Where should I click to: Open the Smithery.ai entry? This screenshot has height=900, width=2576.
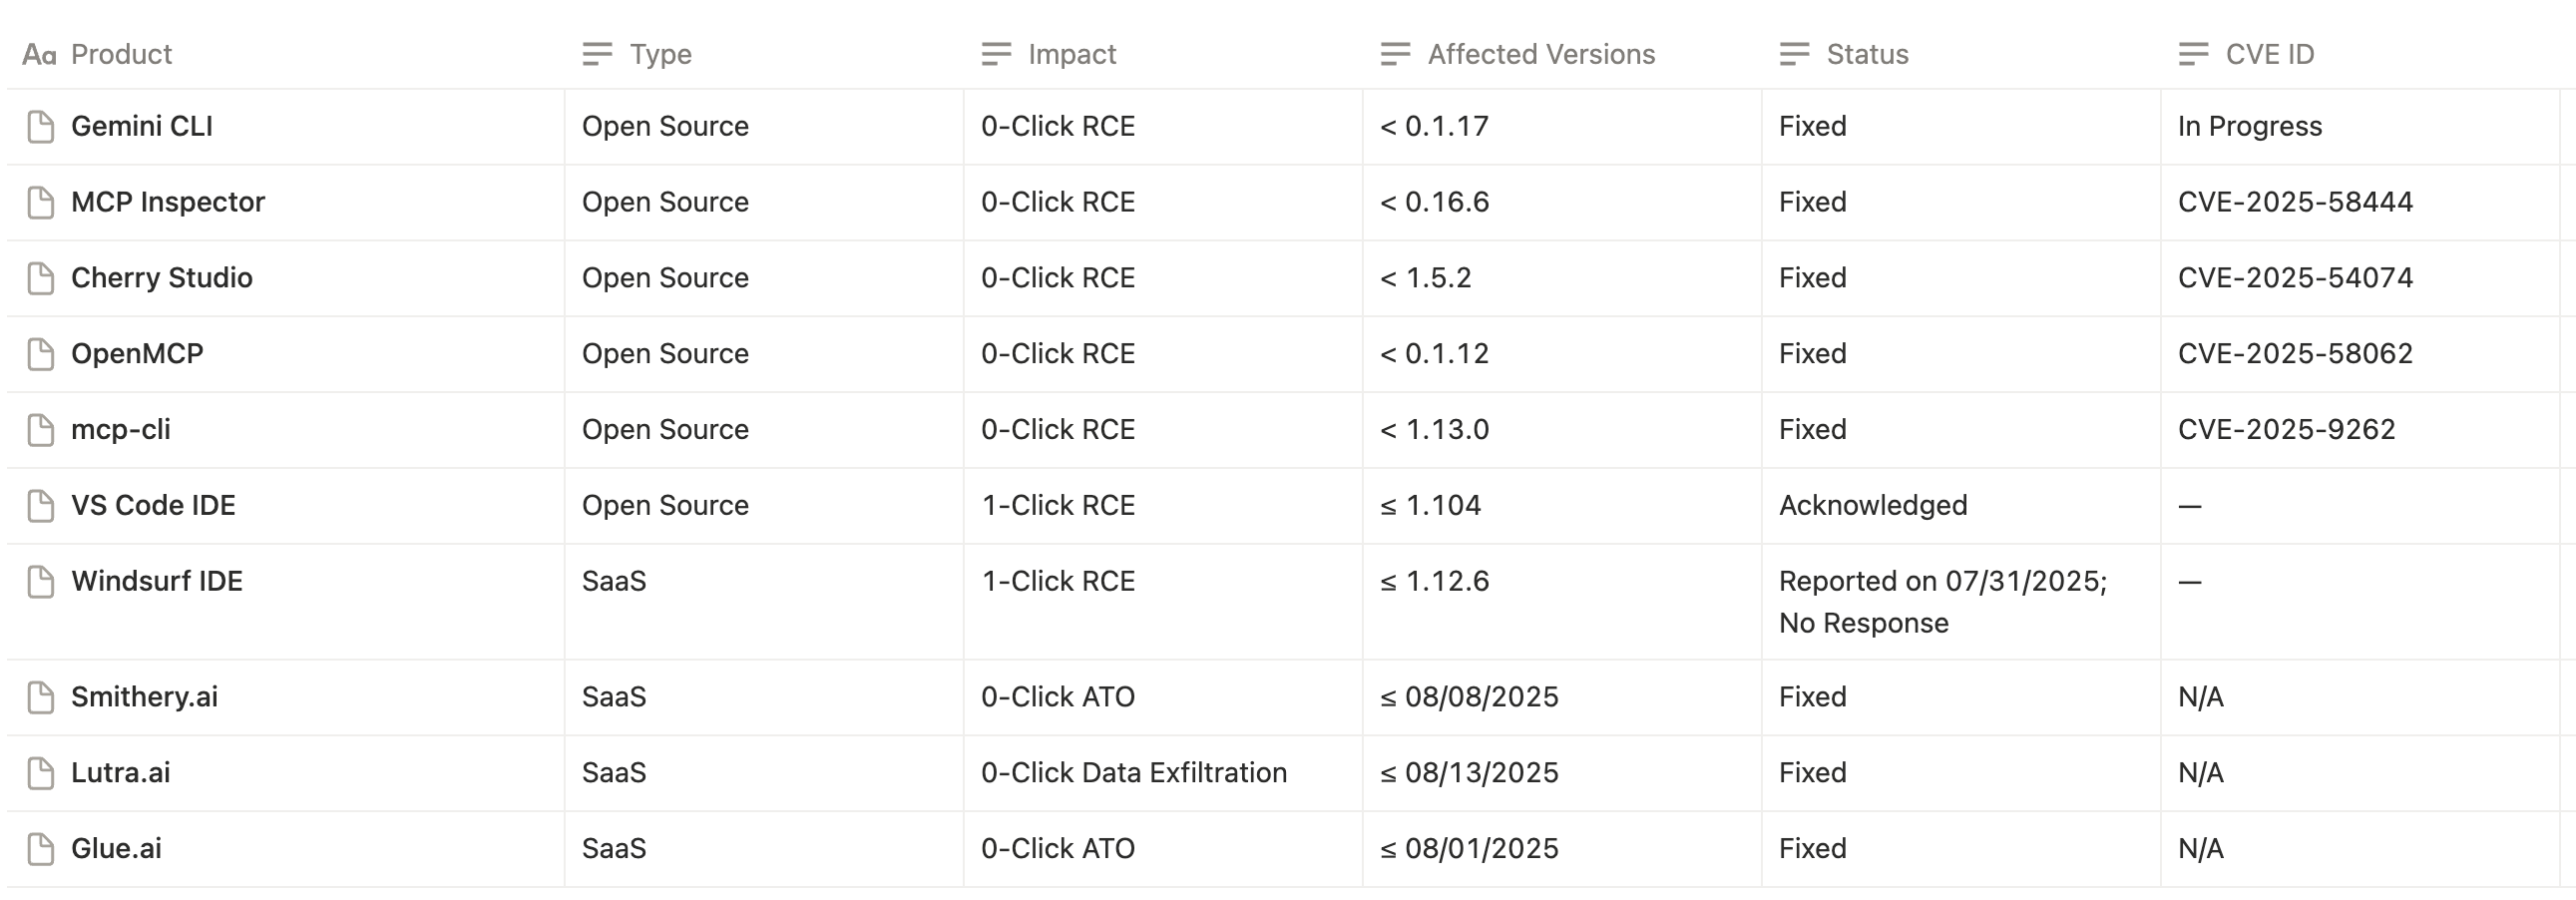click(x=144, y=697)
